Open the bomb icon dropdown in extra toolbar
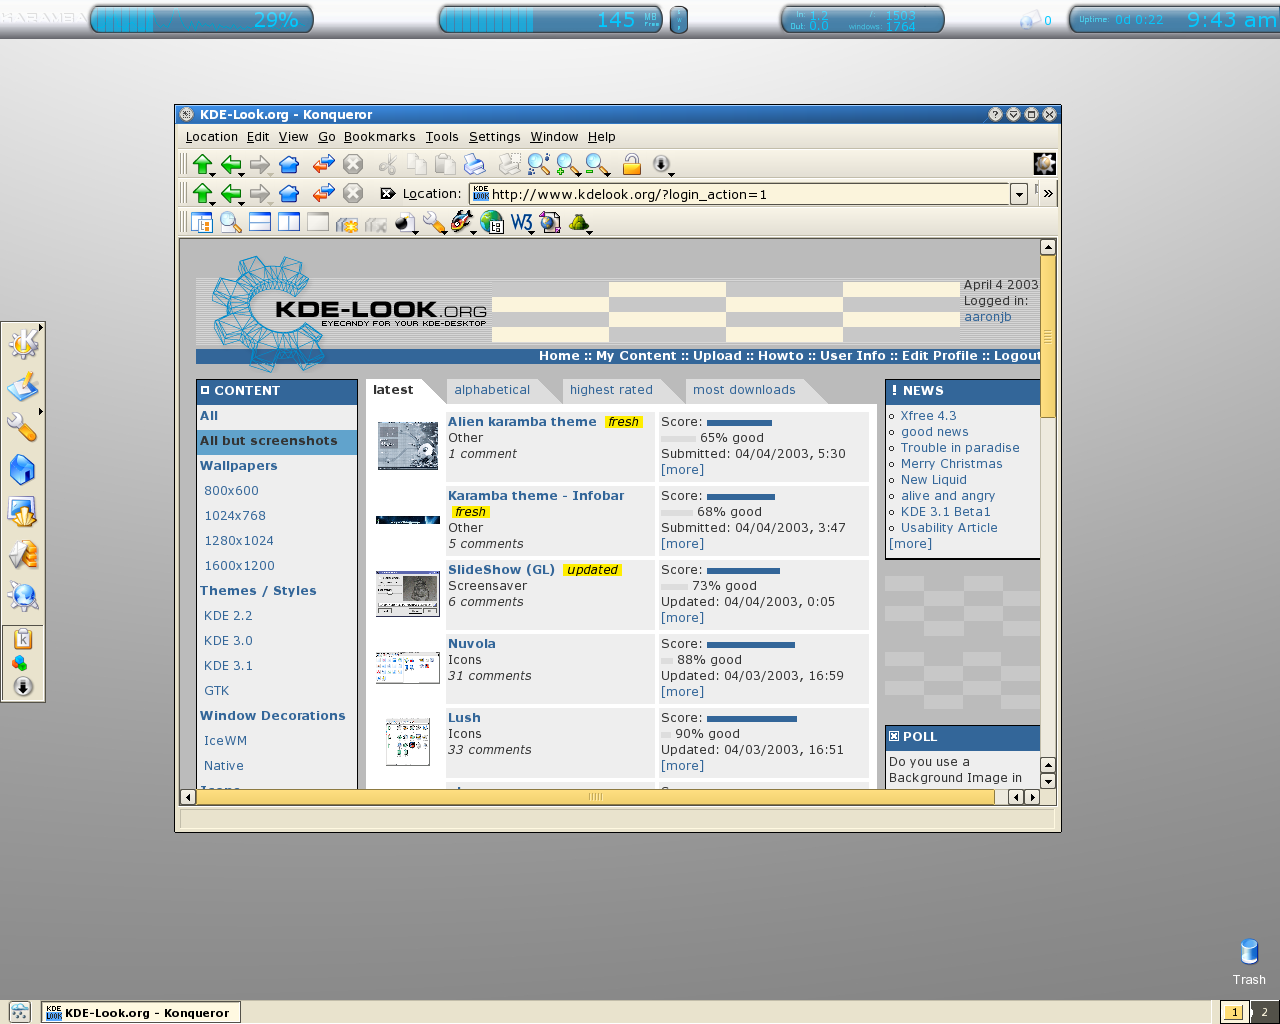The height and width of the screenshot is (1024, 1280). [405, 223]
